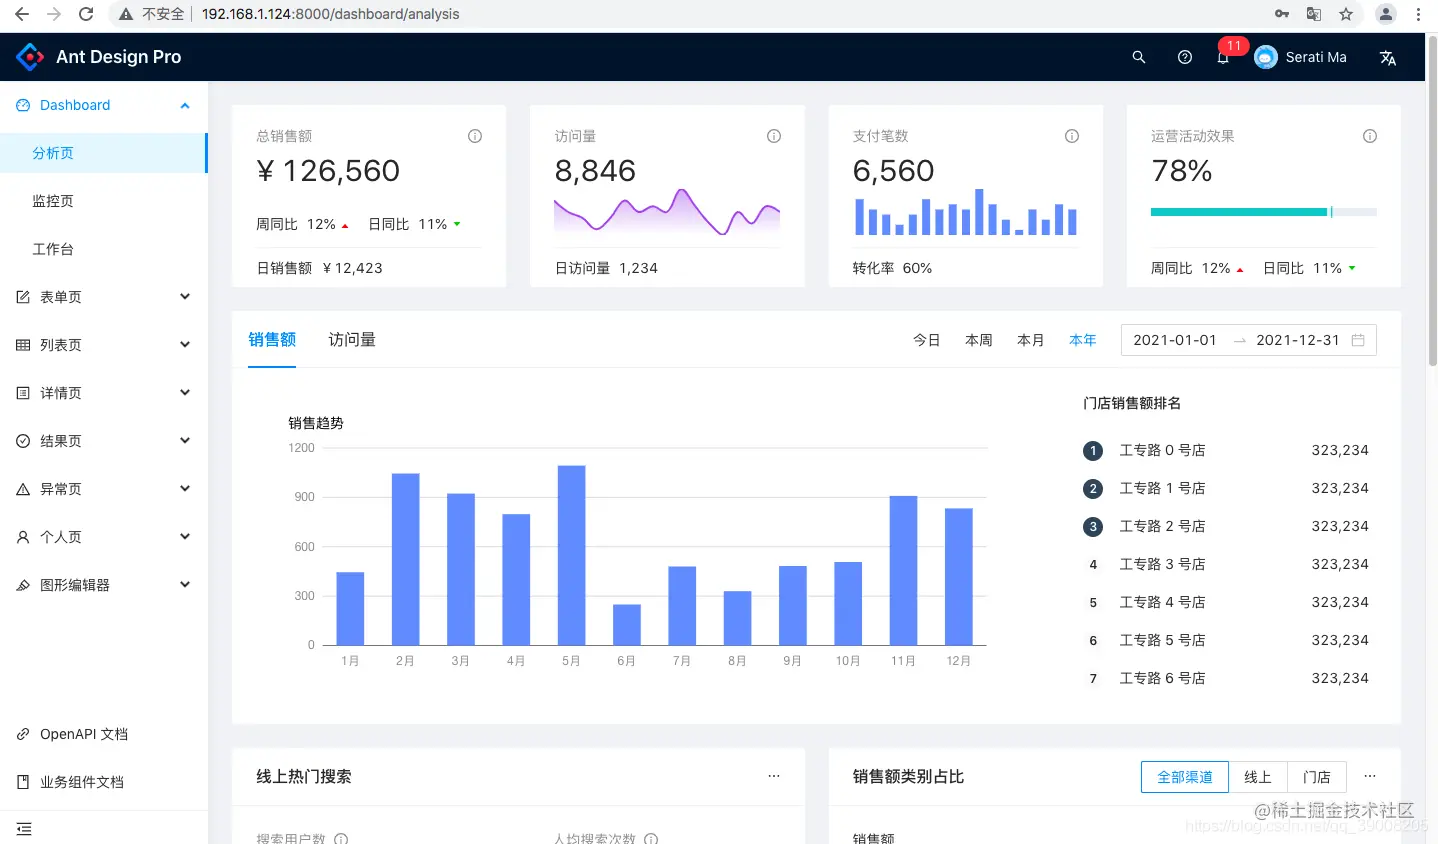
Task: Click the sidebar collapse icon at bottom left
Action: coord(24,829)
